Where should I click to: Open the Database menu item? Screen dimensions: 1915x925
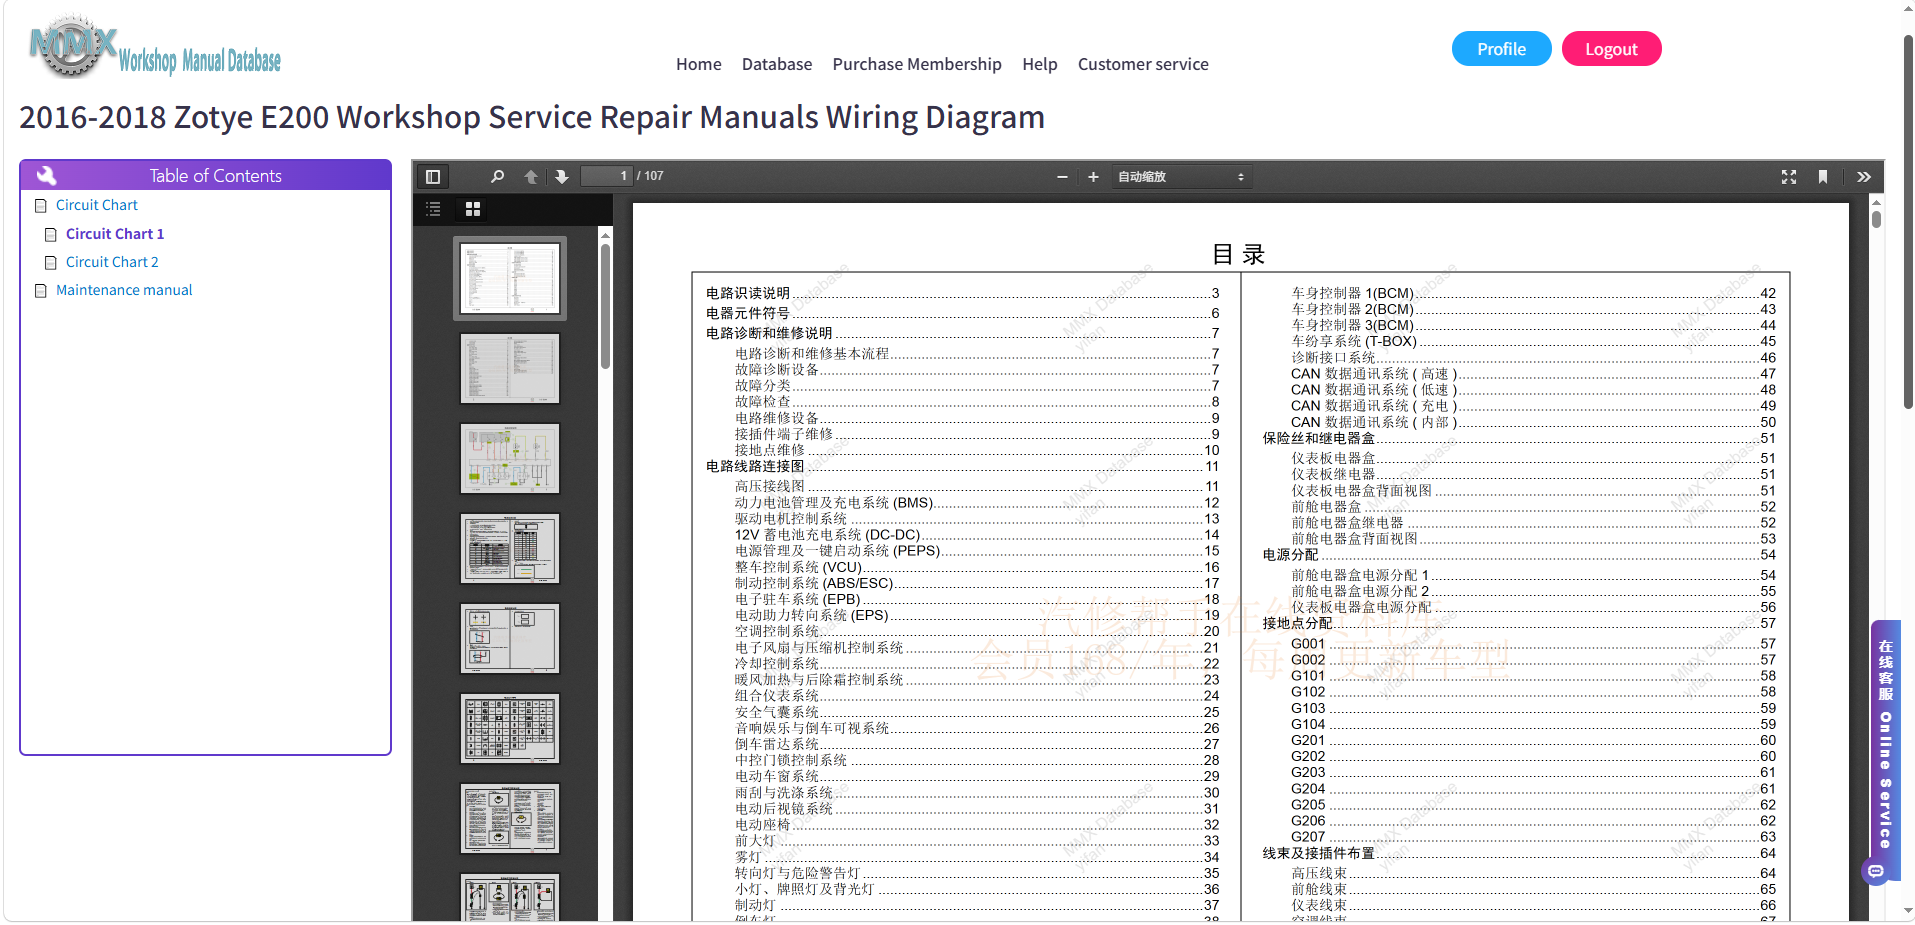(777, 64)
